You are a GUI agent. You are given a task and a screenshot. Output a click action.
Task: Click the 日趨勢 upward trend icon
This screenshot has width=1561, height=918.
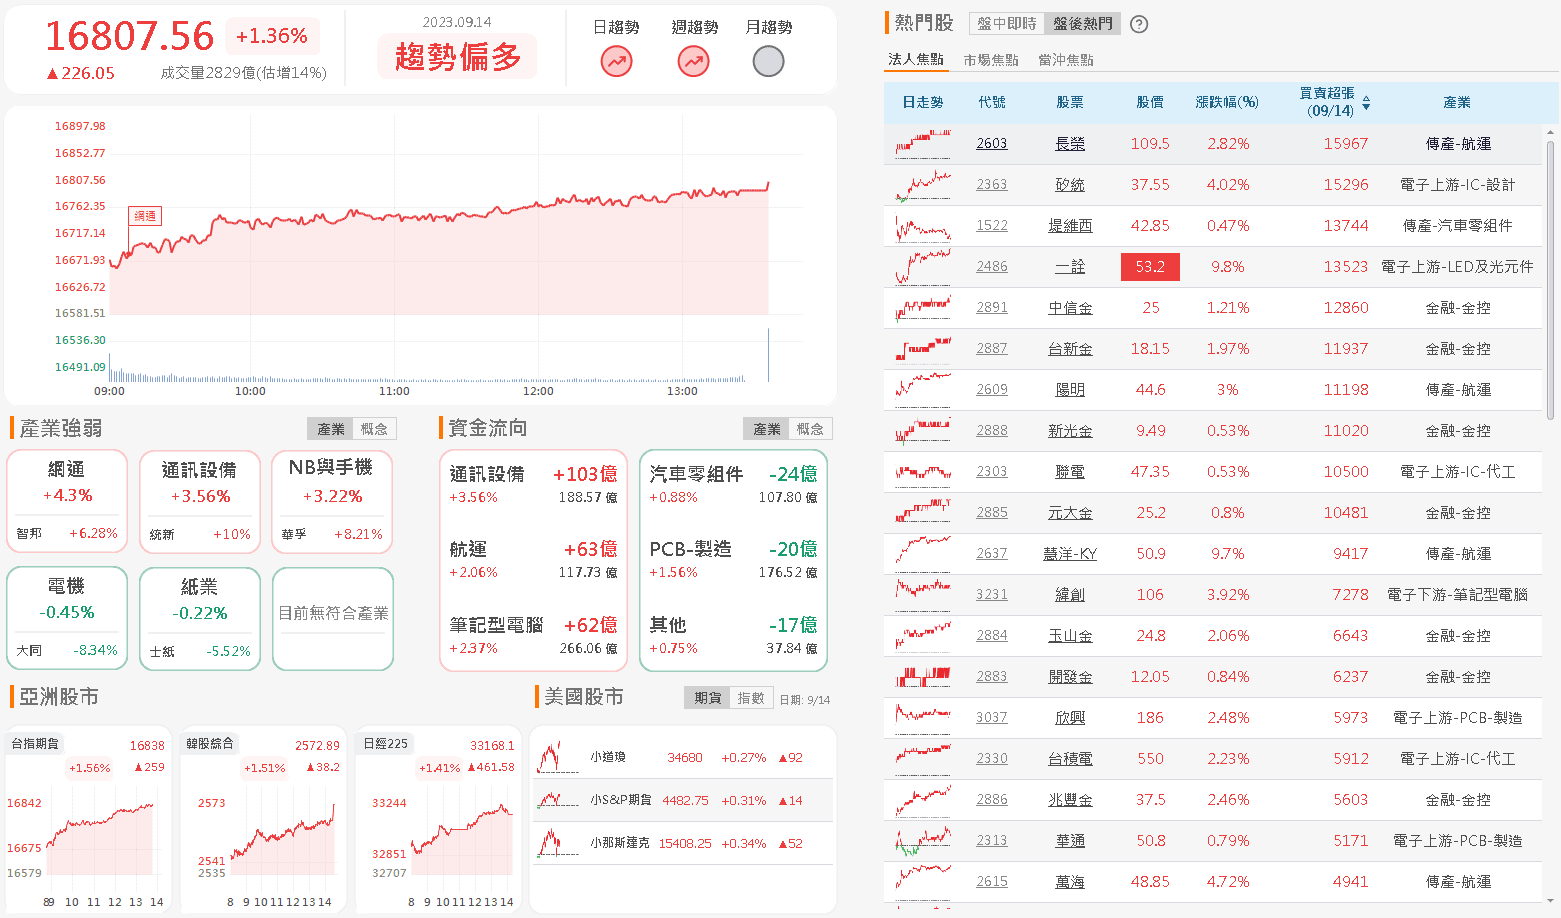point(616,62)
